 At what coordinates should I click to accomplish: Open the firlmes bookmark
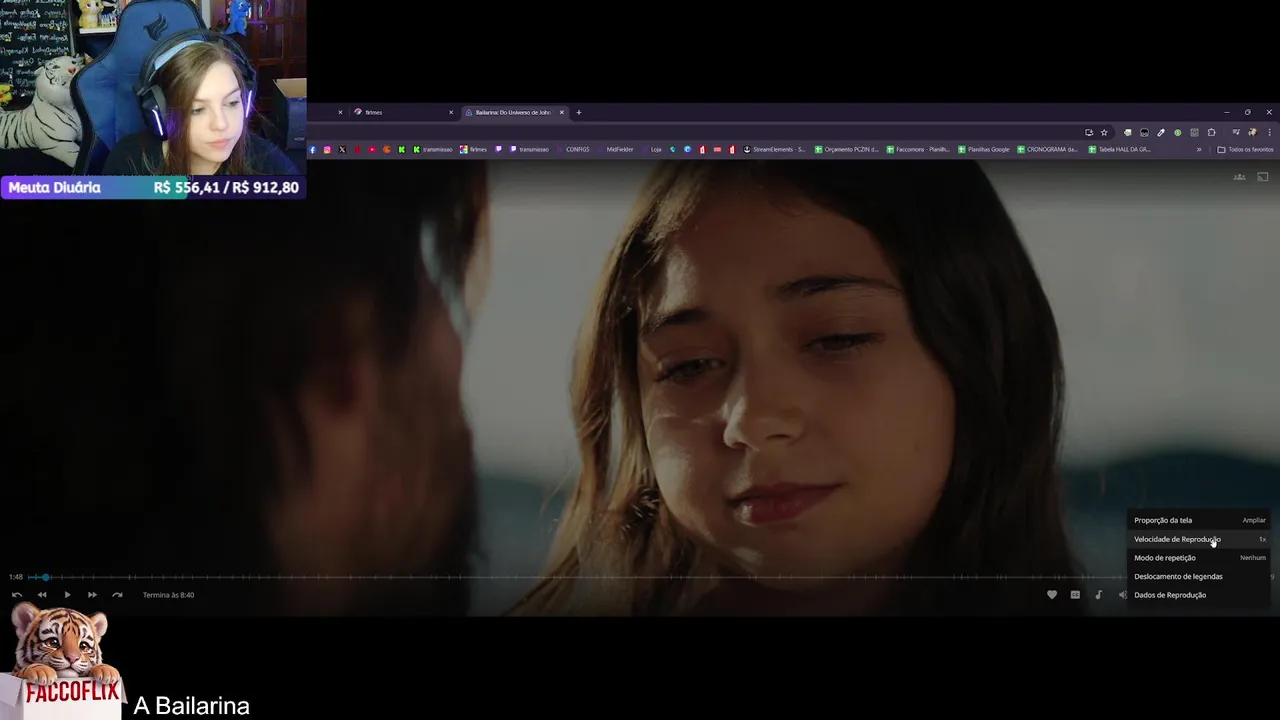[473, 150]
